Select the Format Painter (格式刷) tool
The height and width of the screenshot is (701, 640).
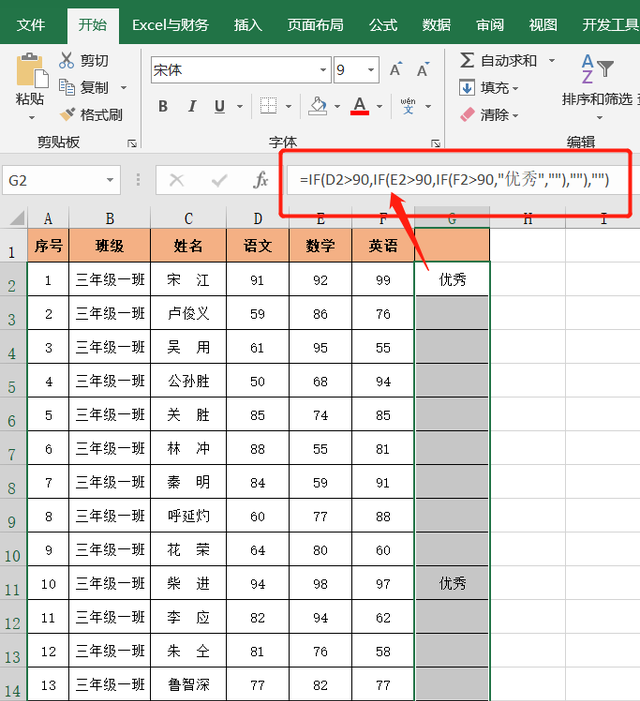[x=67, y=114]
